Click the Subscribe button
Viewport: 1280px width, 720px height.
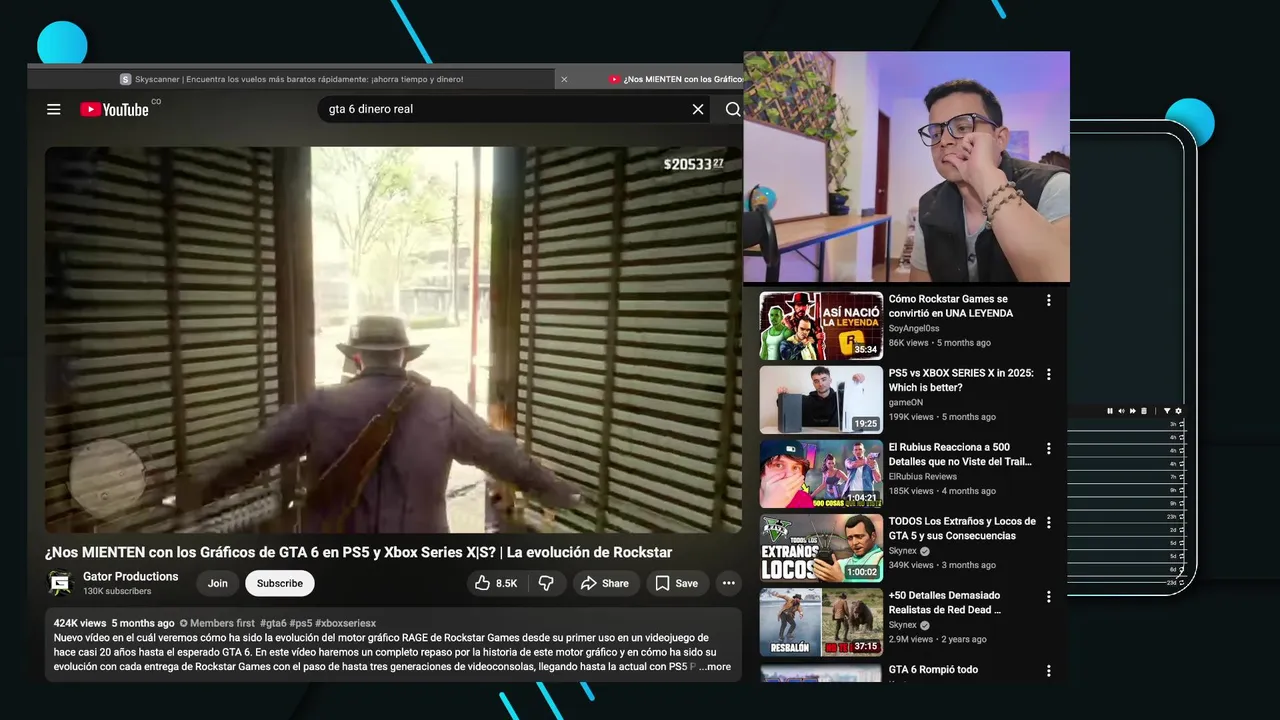[x=280, y=583]
